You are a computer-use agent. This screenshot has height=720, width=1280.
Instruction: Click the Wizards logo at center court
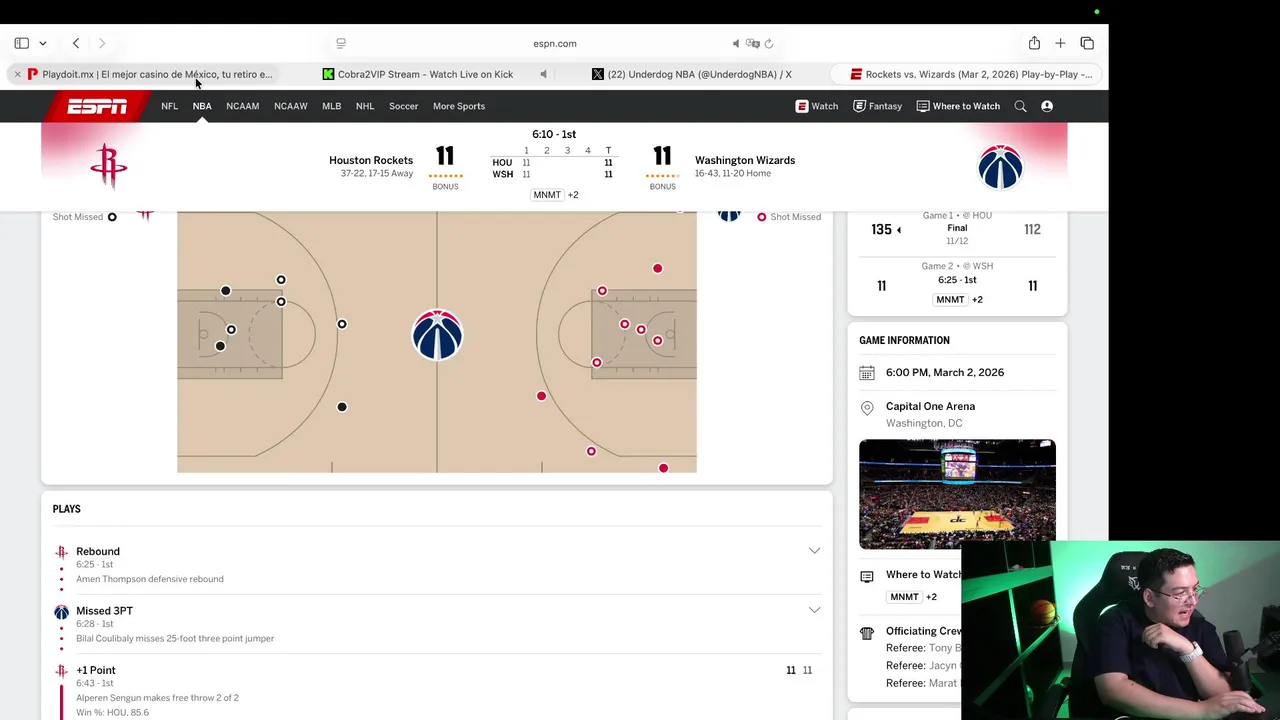coord(437,335)
